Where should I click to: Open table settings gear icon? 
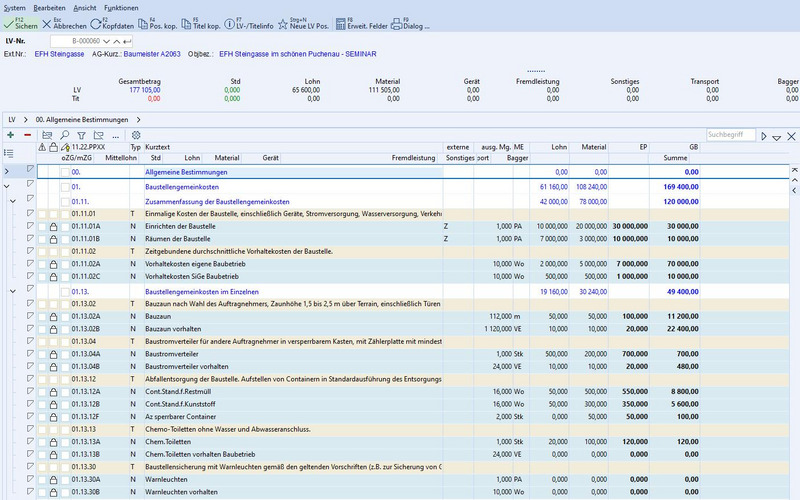[136, 135]
